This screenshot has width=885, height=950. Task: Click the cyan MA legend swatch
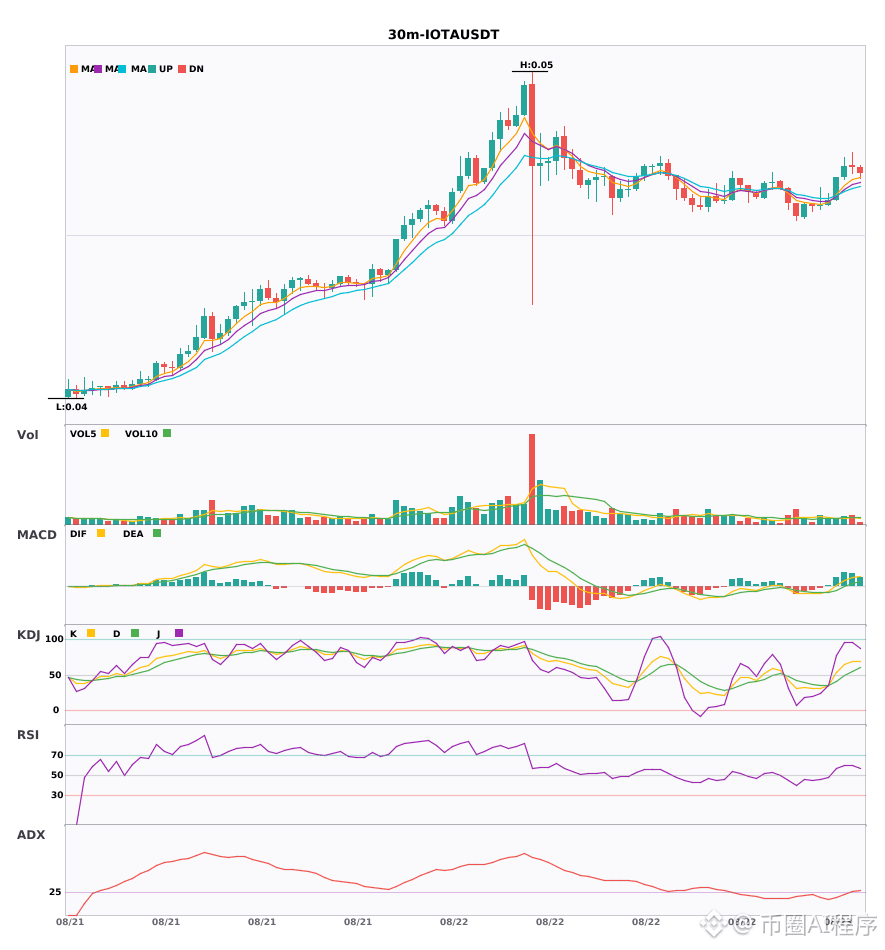[122, 69]
